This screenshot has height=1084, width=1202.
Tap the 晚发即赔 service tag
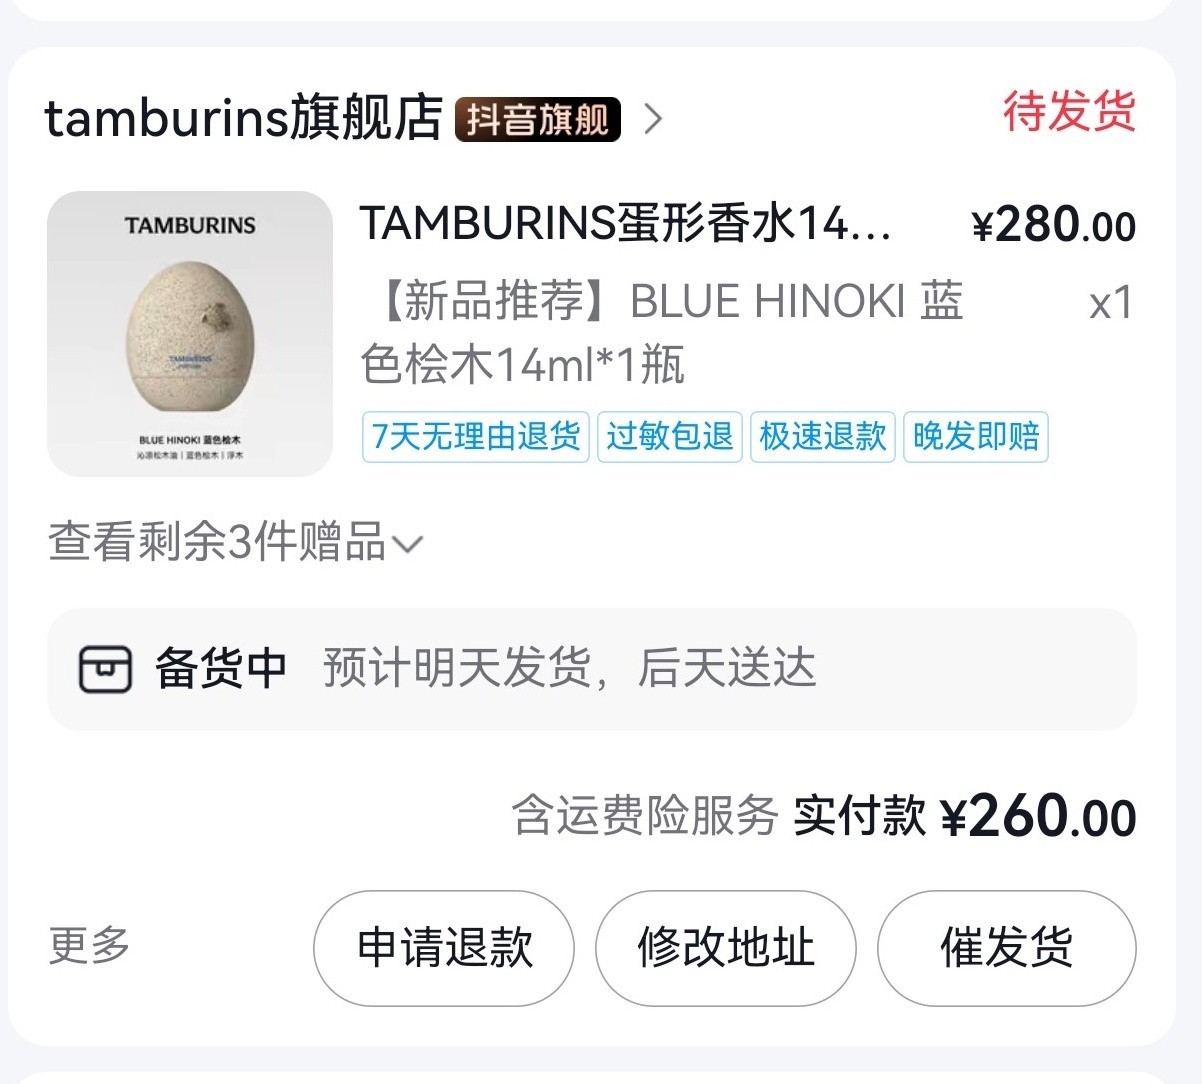click(976, 437)
